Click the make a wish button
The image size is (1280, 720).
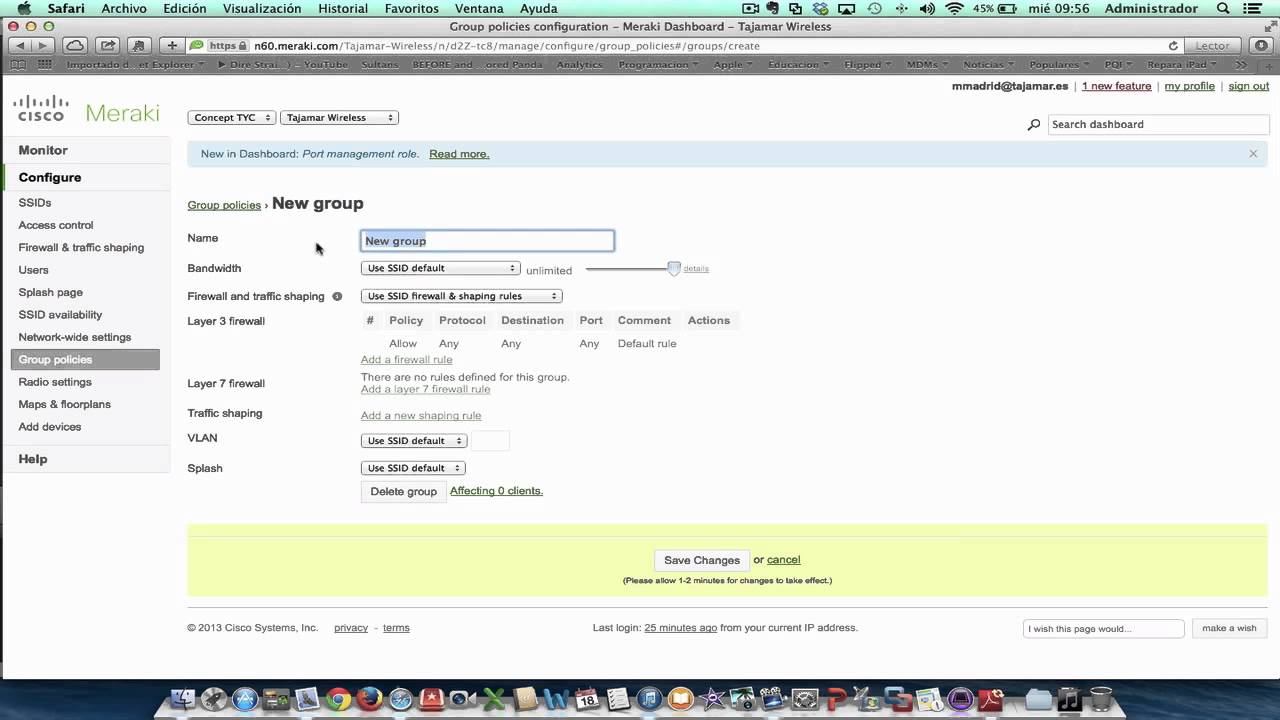tap(1229, 628)
